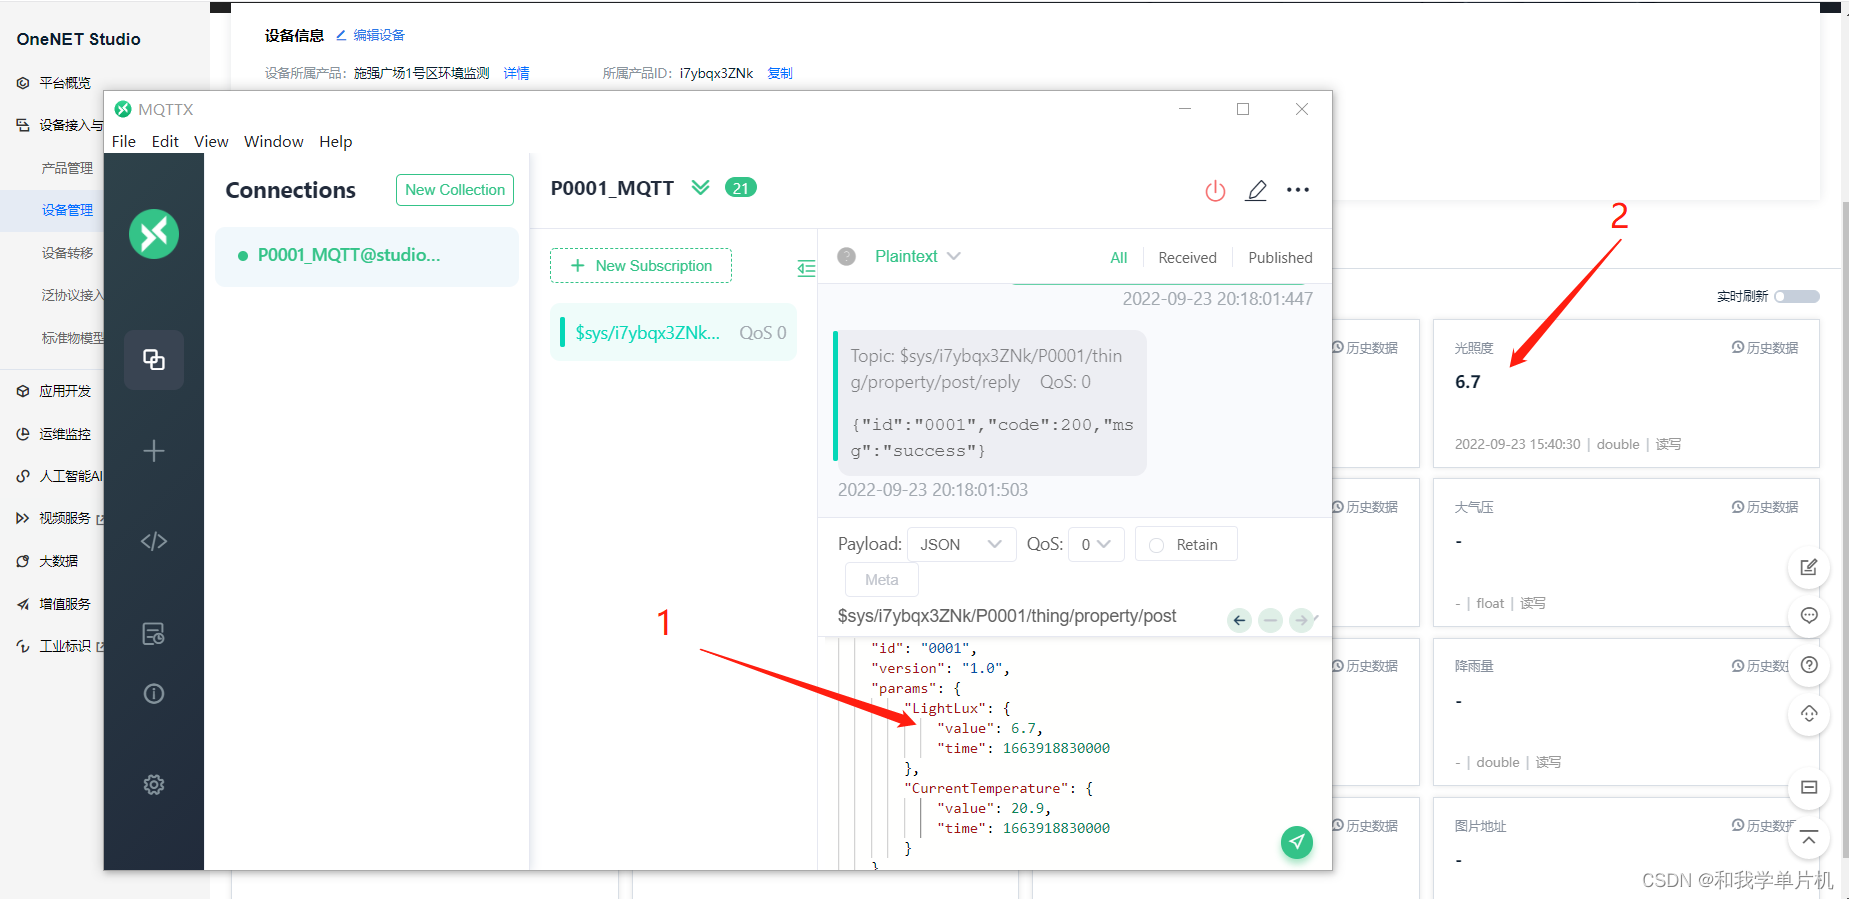Click the OneNET floating headset support icon

pyautogui.click(x=1809, y=713)
